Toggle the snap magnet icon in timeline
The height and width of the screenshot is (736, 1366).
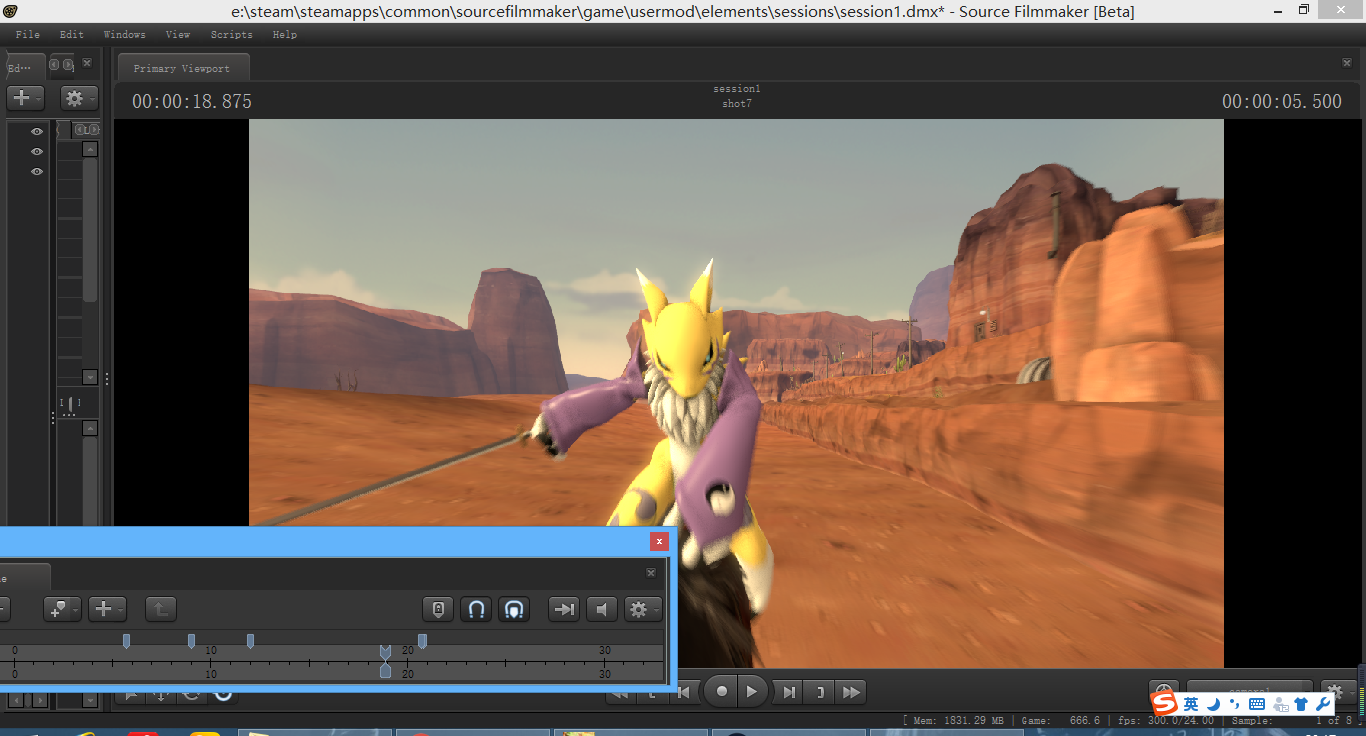coord(477,609)
